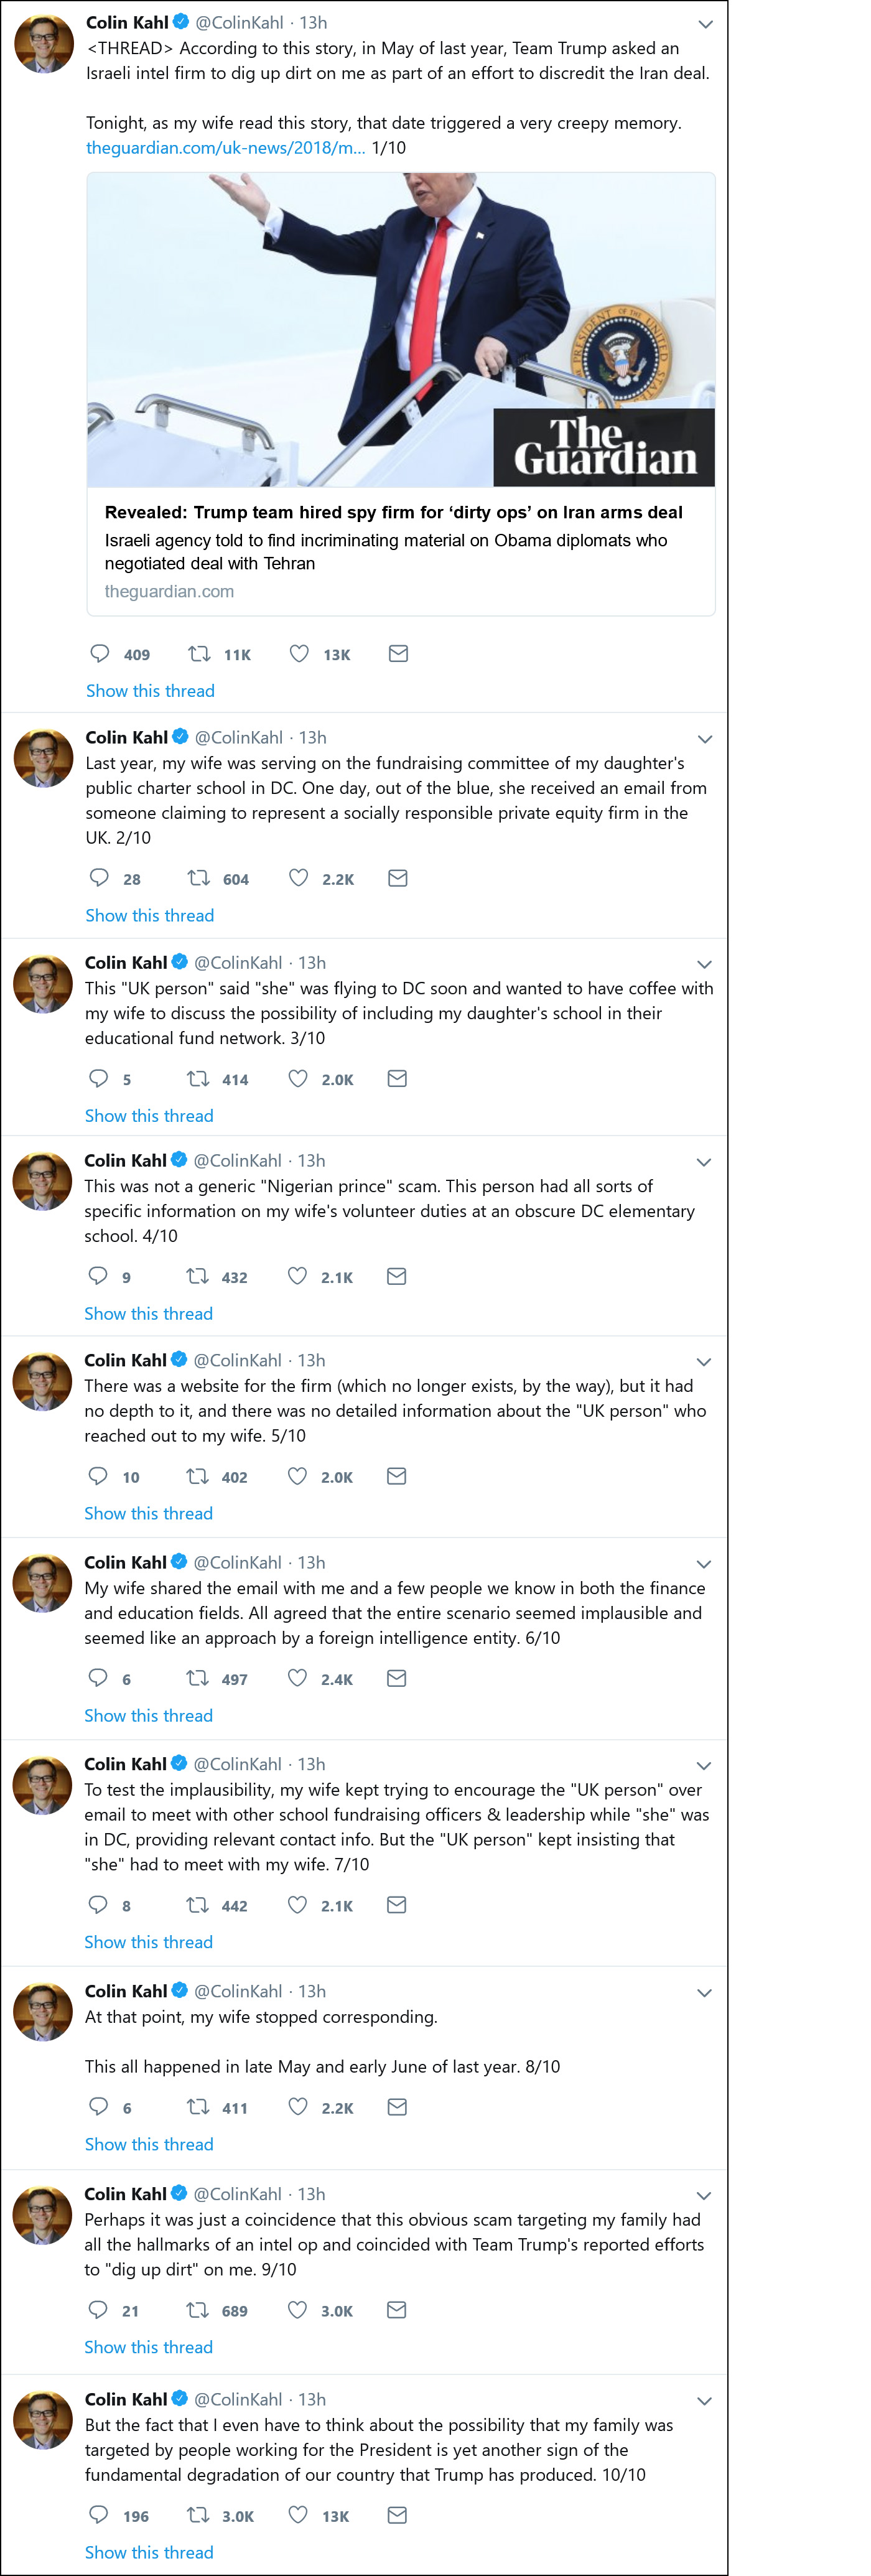Send the 2/10 tweet via direct message
The height and width of the screenshot is (2576, 871).
(x=397, y=878)
